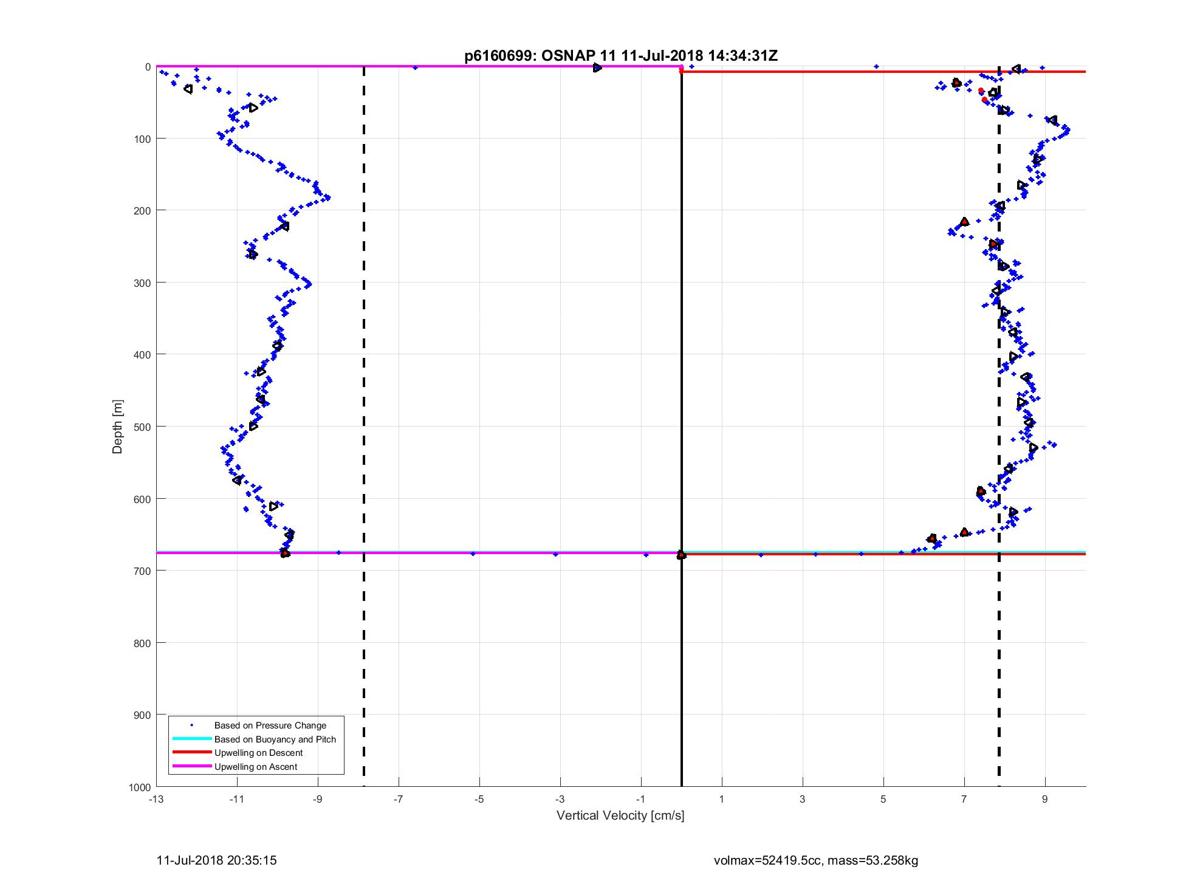Click legend entry Upwelling on Ascent
1200x885 pixels.
click(x=255, y=766)
